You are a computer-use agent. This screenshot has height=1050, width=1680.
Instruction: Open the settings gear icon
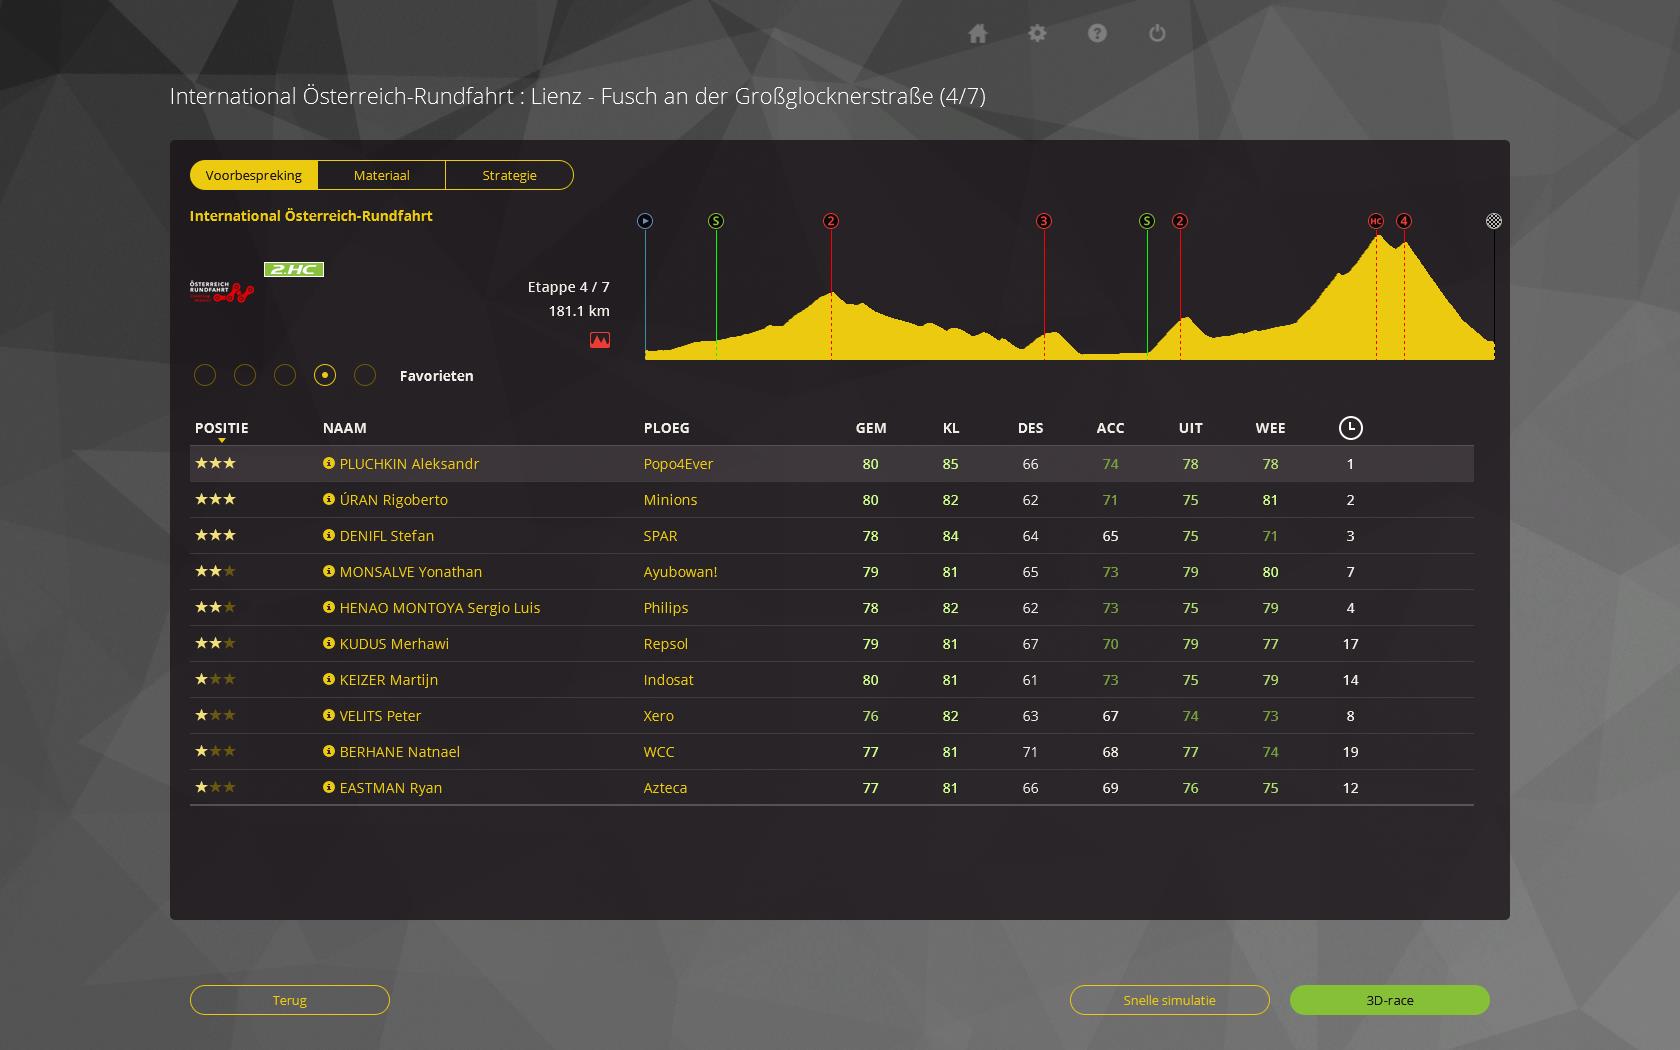1037,33
